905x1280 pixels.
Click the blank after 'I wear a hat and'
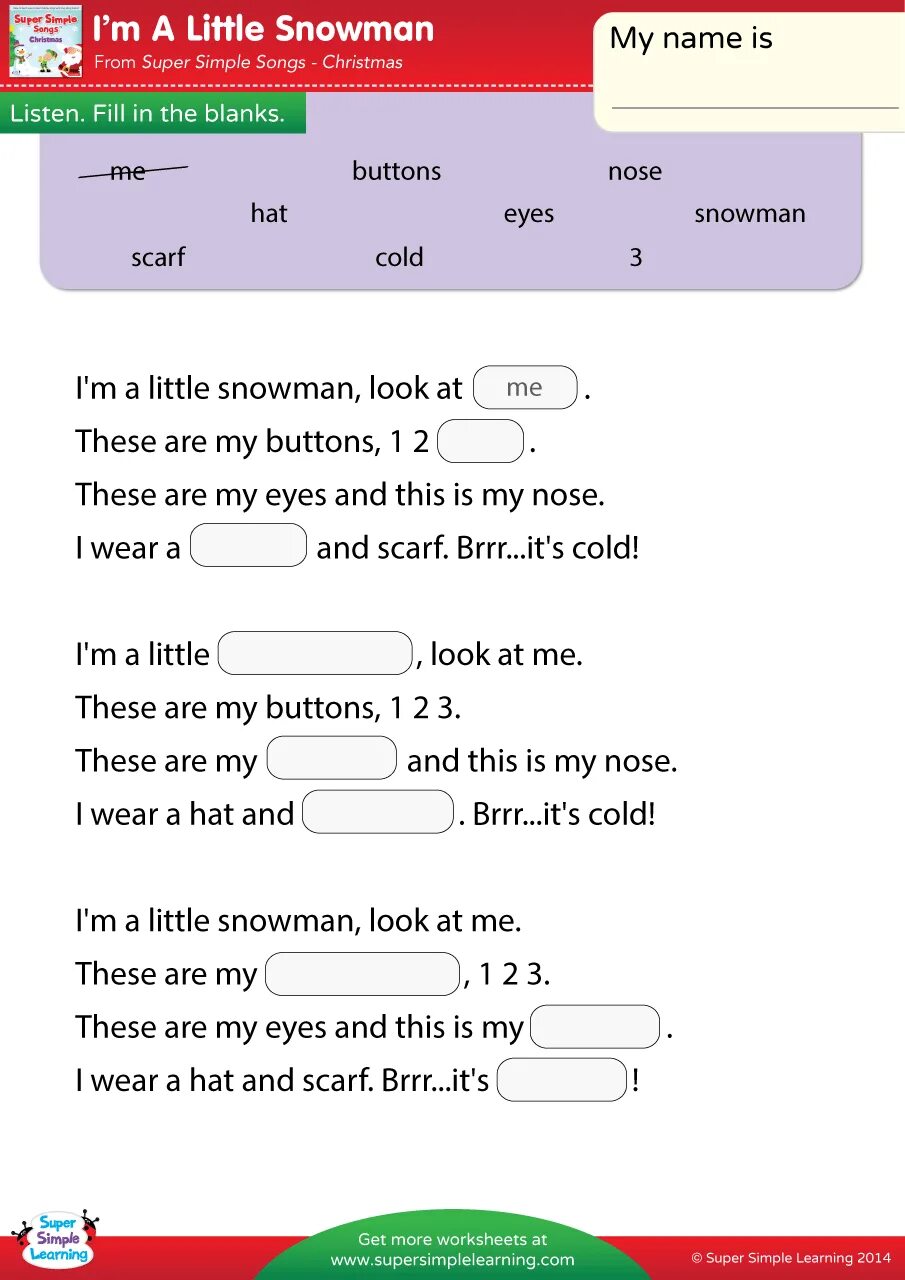pos(378,812)
